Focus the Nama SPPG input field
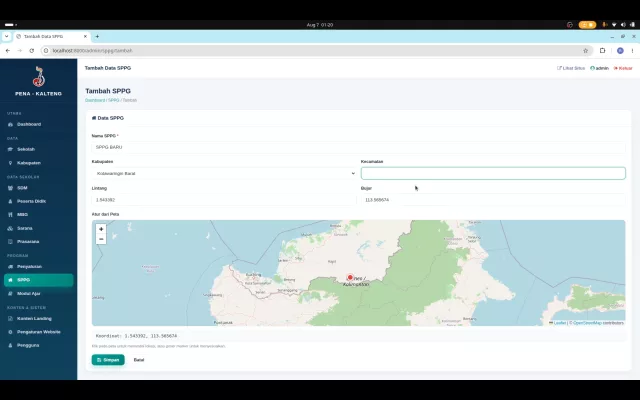Viewport: 640px width, 400px height. [x=358, y=147]
